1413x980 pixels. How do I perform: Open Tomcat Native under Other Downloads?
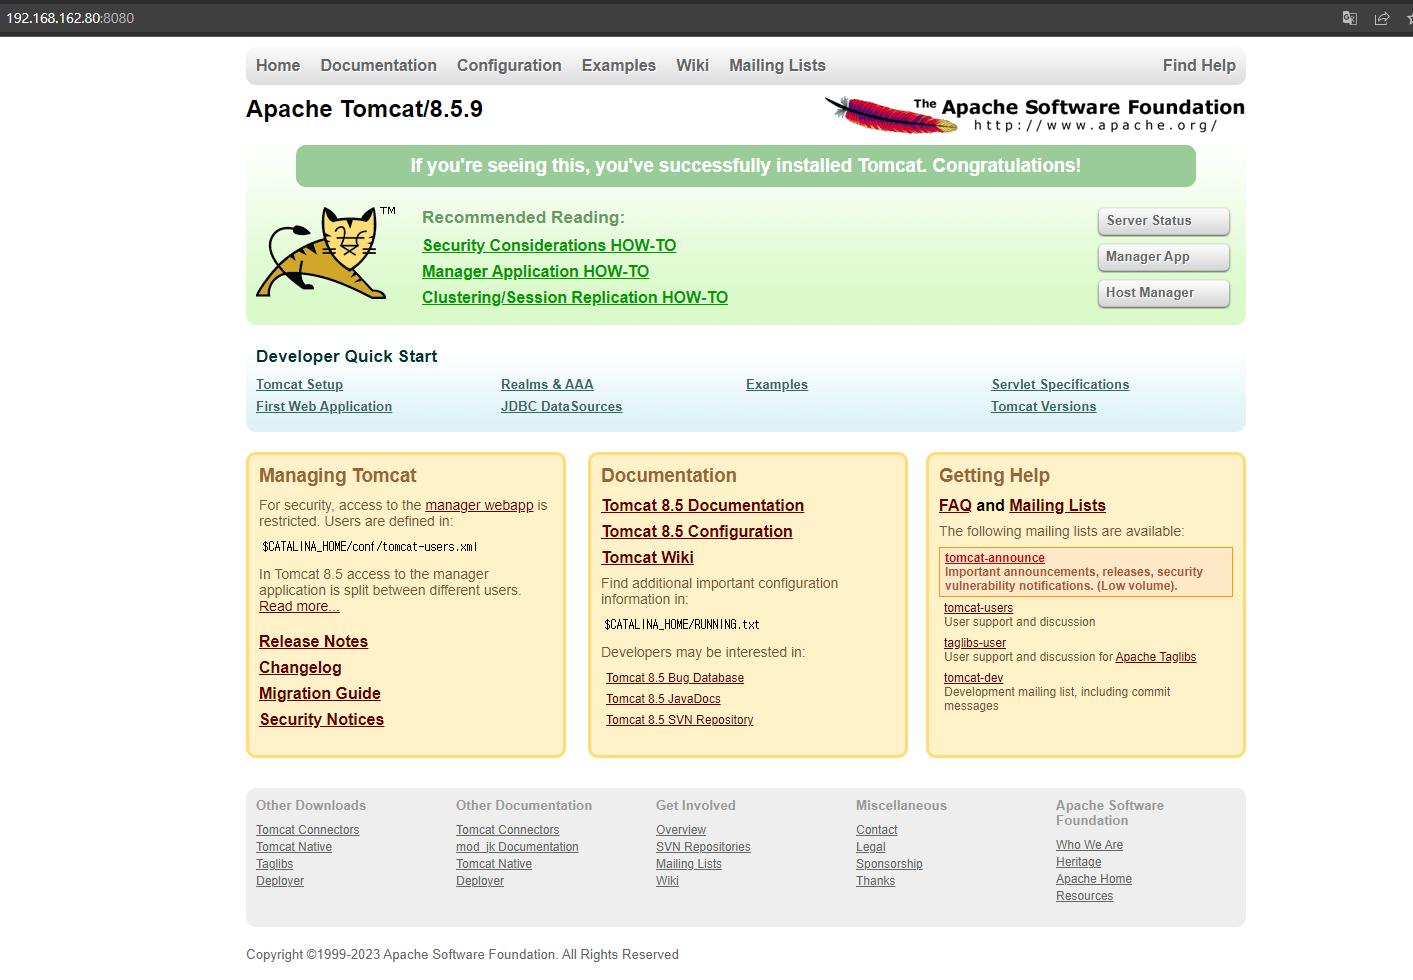coord(294,847)
